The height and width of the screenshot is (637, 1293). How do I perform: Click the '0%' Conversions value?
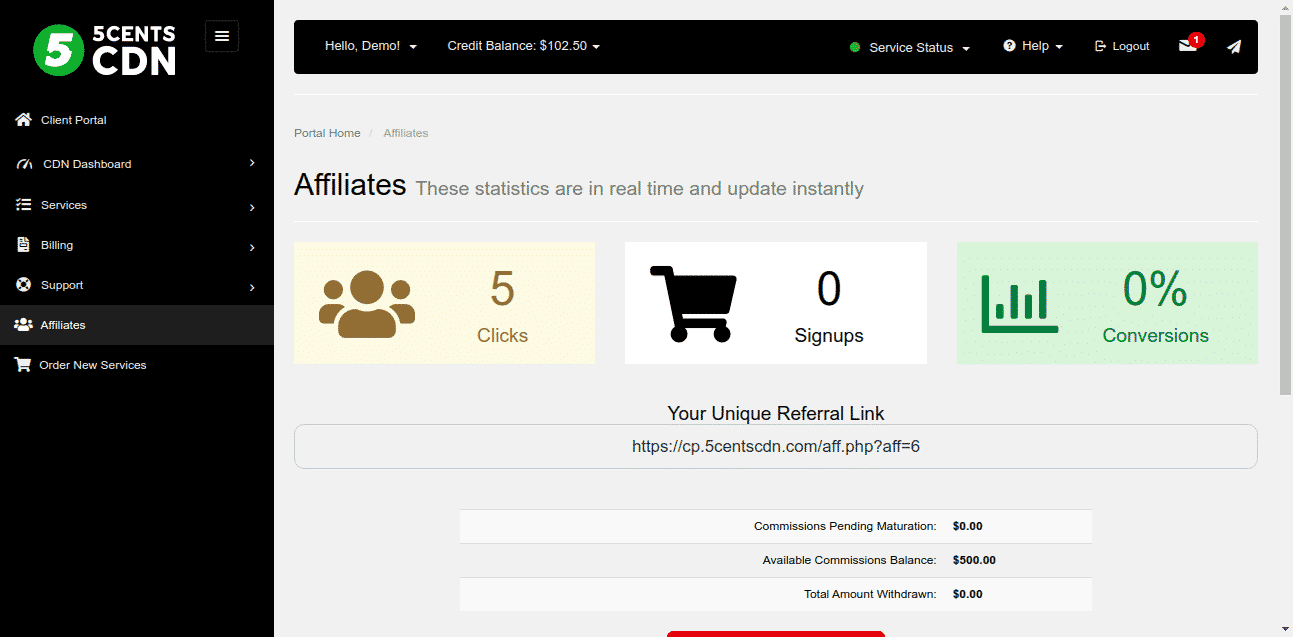(x=1155, y=289)
